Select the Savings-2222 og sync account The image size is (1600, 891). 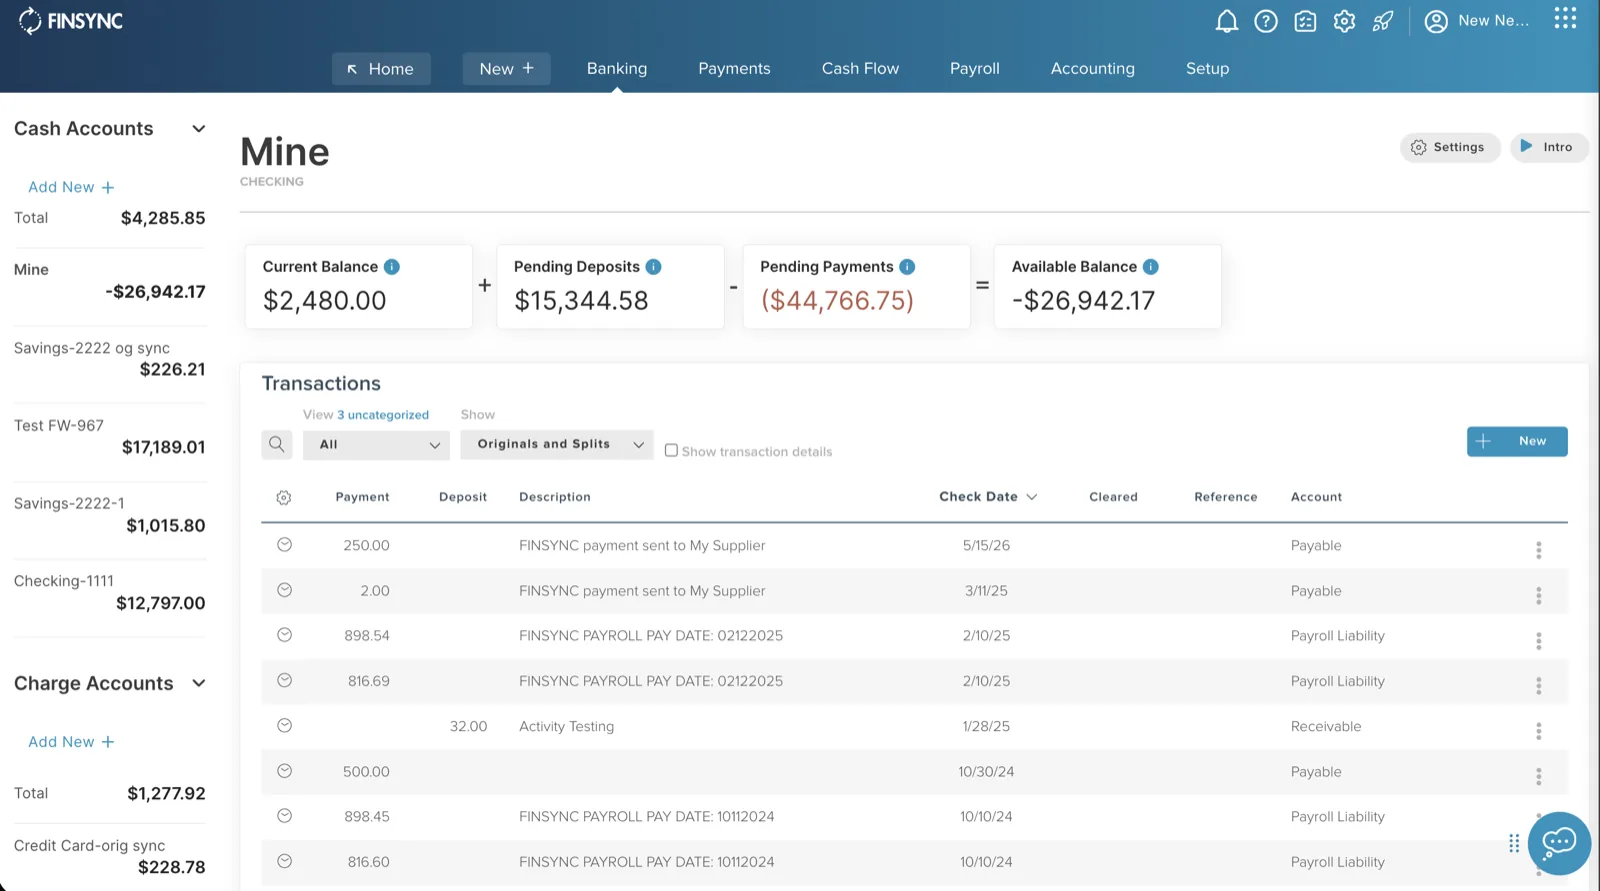tap(109, 359)
